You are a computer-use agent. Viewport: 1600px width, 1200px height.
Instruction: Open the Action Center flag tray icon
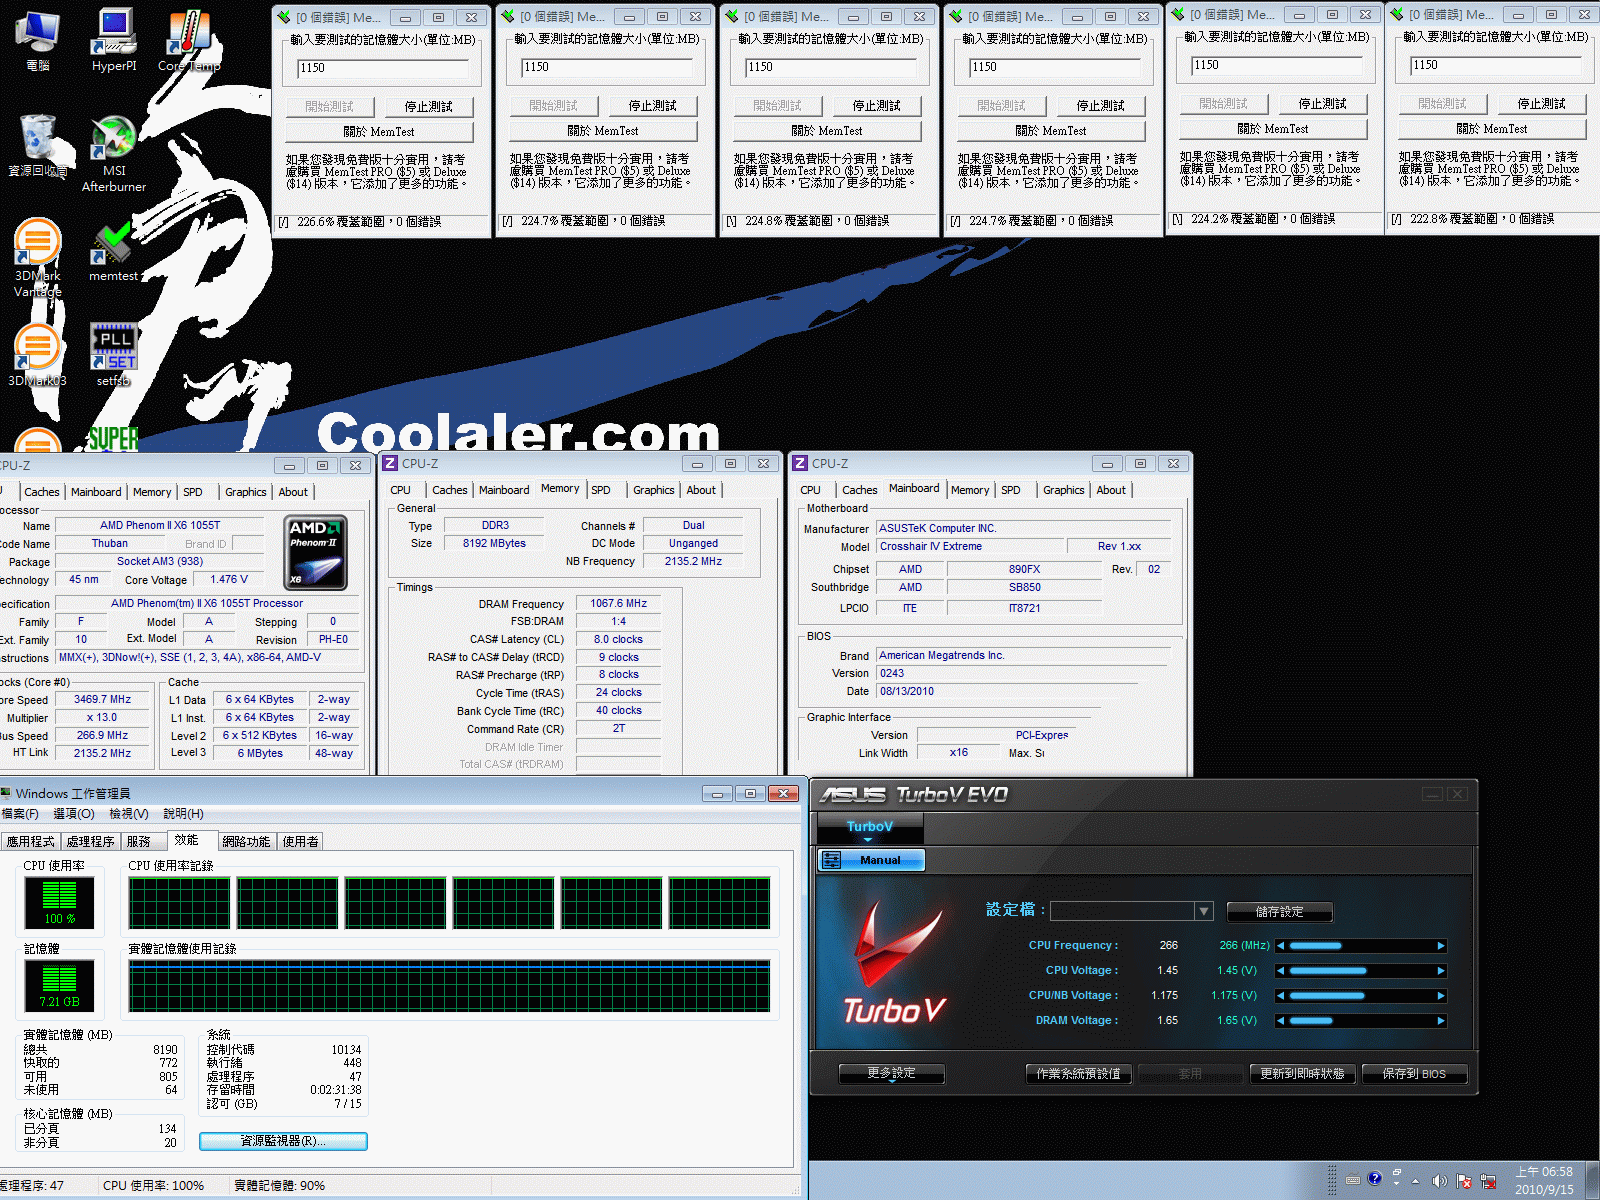click(1464, 1181)
